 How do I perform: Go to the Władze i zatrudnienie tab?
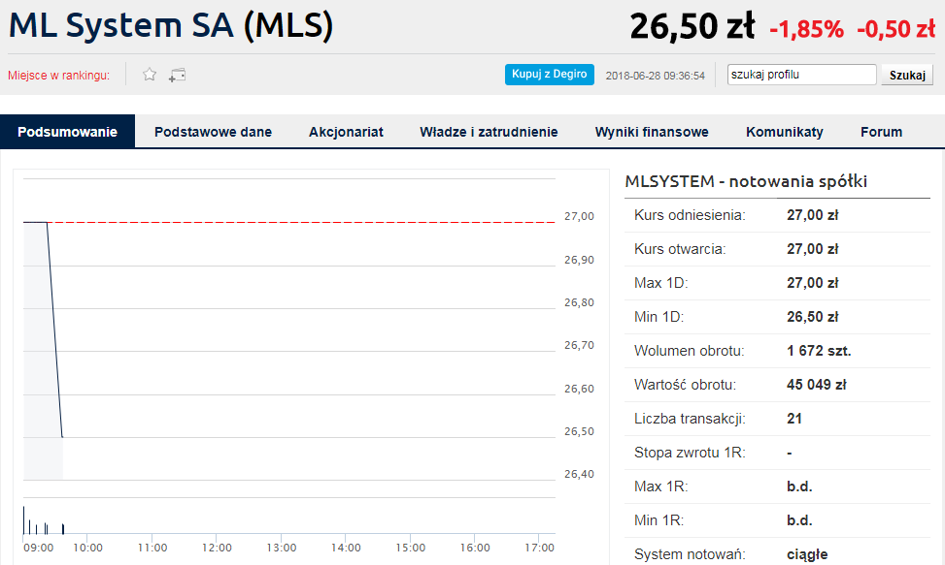(x=489, y=131)
